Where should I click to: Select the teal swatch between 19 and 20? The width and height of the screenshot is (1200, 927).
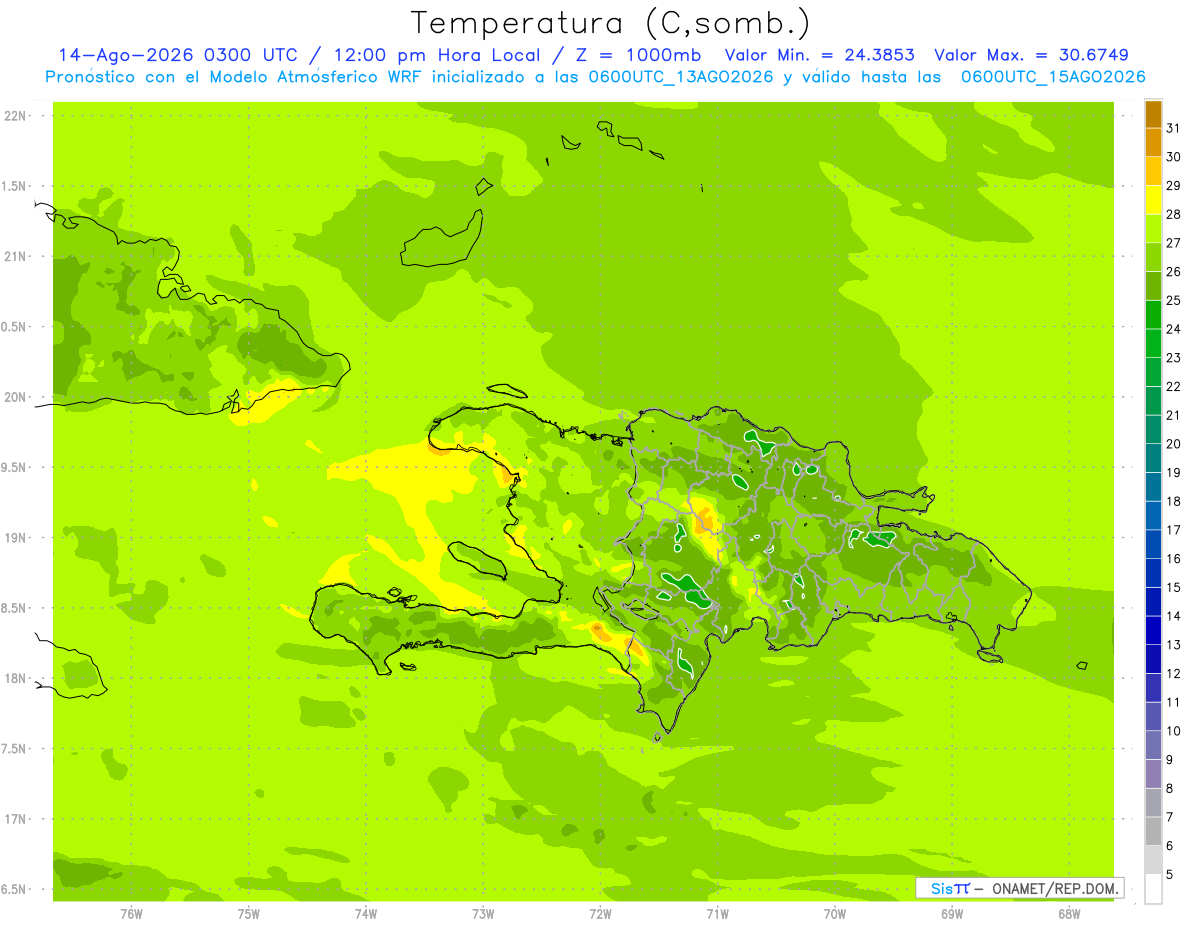click(x=1153, y=459)
